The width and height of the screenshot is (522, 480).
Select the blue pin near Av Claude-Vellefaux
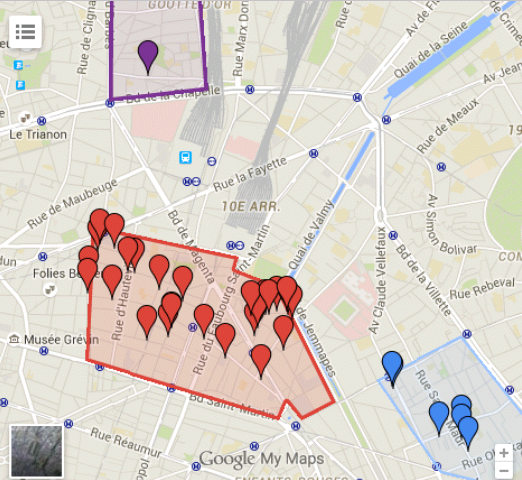pos(392,369)
